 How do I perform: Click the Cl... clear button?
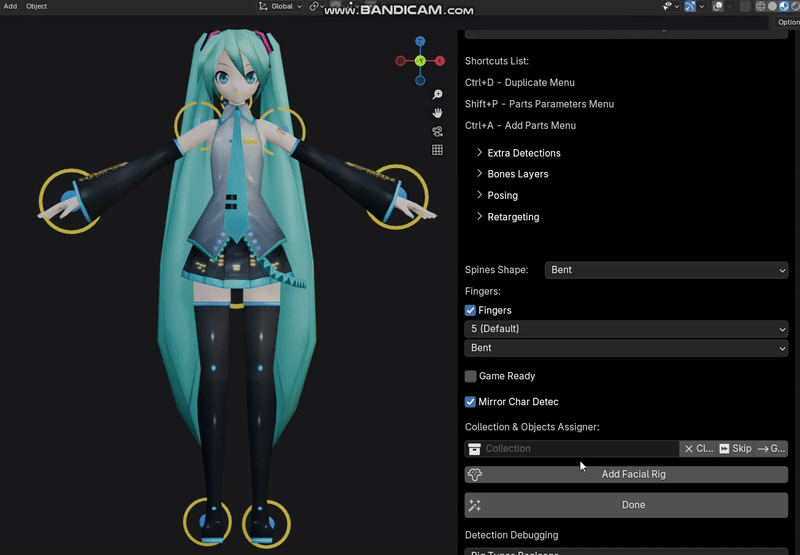point(698,448)
